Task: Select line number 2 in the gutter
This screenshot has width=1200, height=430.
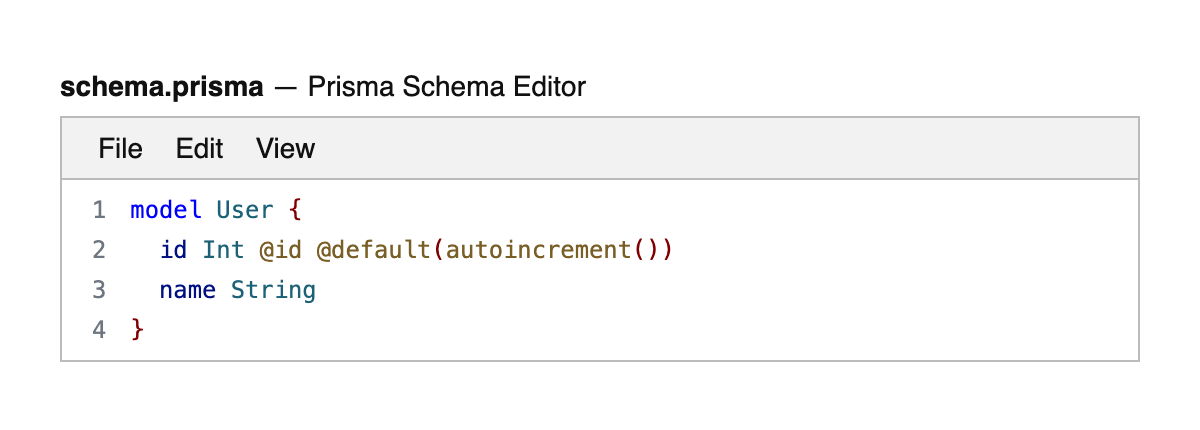Action: pyautogui.click(x=98, y=250)
